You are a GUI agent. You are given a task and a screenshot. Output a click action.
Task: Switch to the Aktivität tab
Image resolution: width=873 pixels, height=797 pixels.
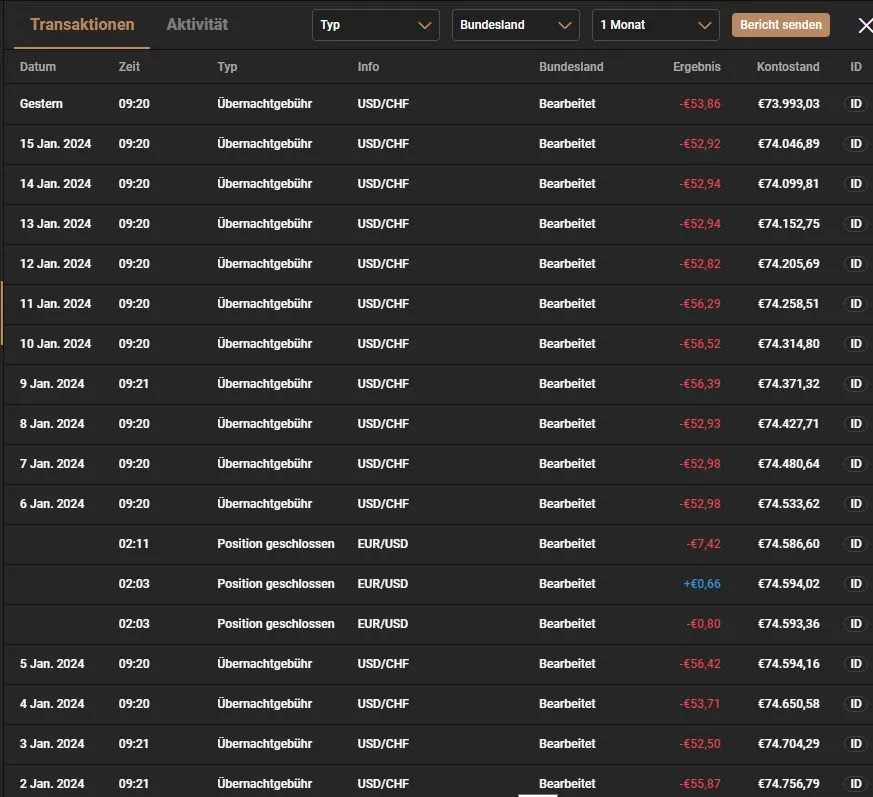(x=197, y=25)
